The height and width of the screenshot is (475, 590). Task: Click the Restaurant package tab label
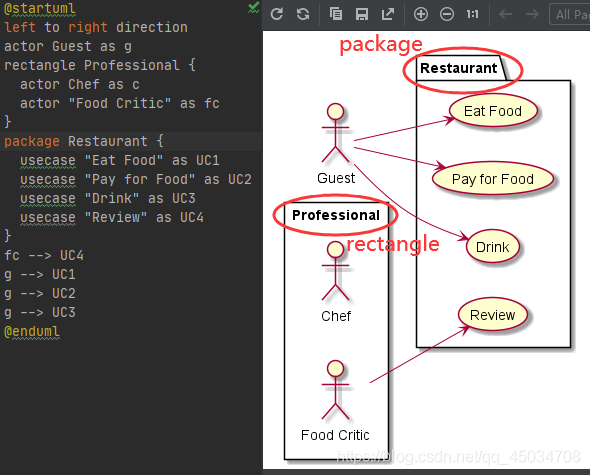(x=459, y=68)
